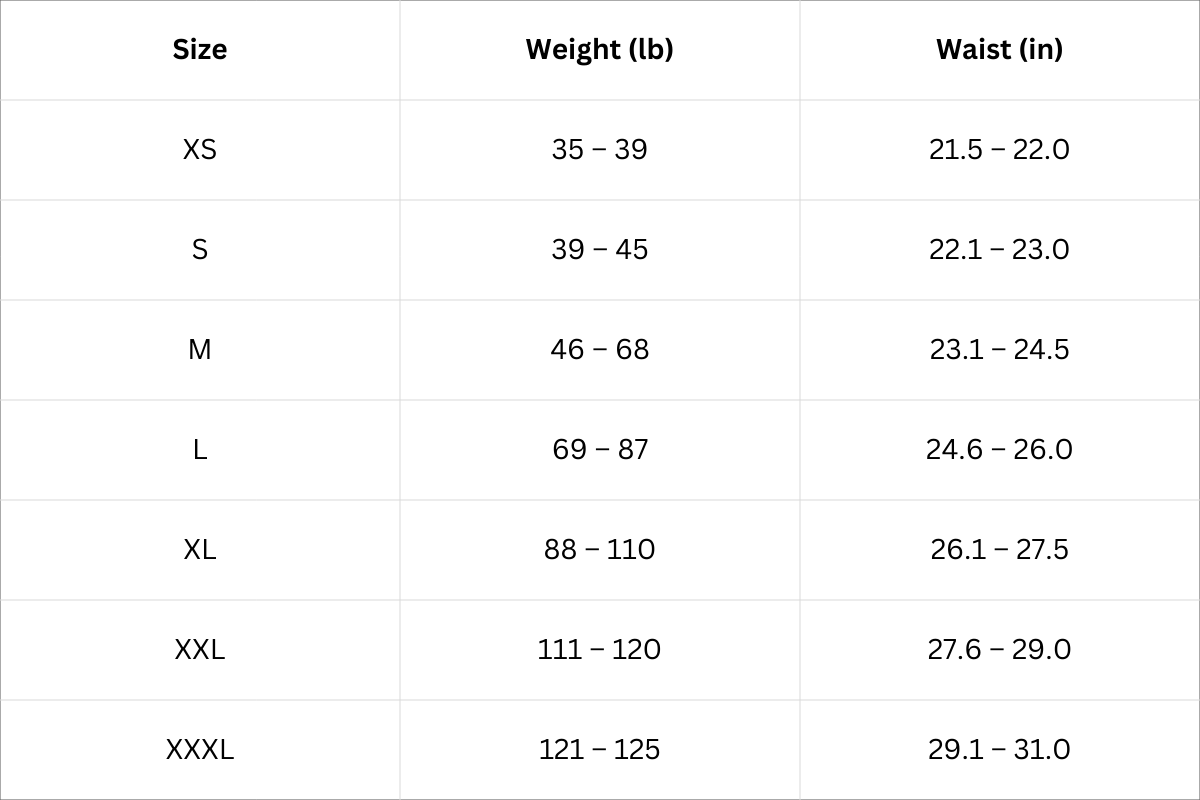Viewport: 1200px width, 800px height.
Task: Select the 24.6 – 26.0 waist cell
Action: tap(999, 449)
